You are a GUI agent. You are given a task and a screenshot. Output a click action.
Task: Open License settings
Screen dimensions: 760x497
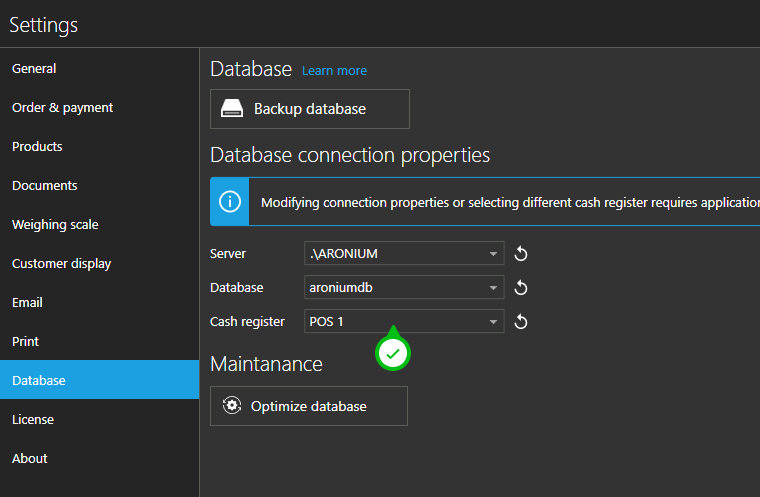(x=99, y=419)
